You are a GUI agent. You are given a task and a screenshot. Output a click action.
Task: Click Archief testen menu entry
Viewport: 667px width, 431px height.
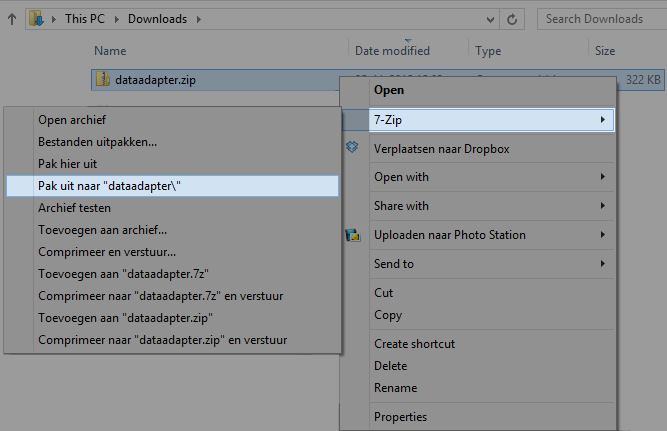74,208
